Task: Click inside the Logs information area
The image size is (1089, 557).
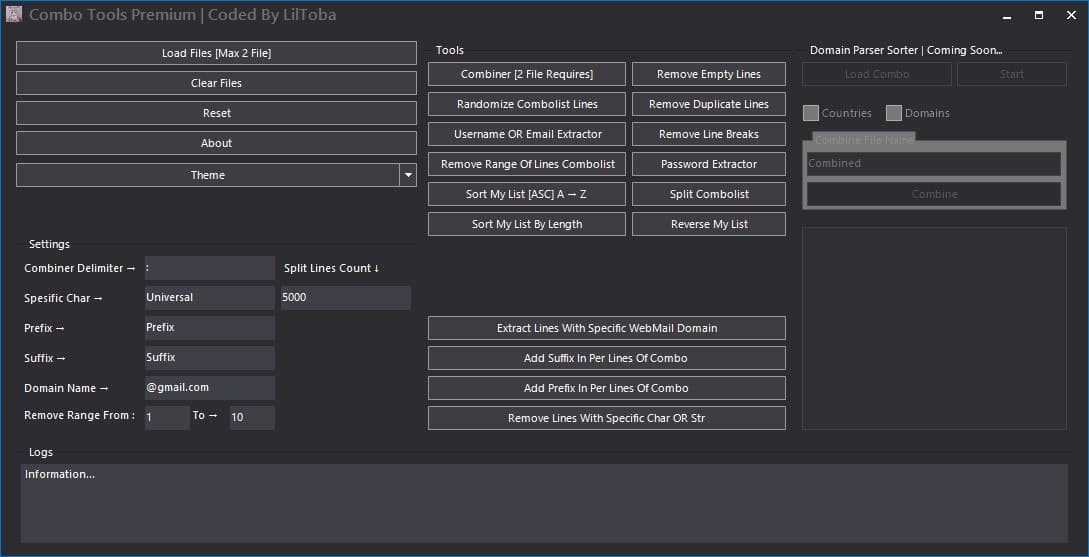Action: (544, 503)
